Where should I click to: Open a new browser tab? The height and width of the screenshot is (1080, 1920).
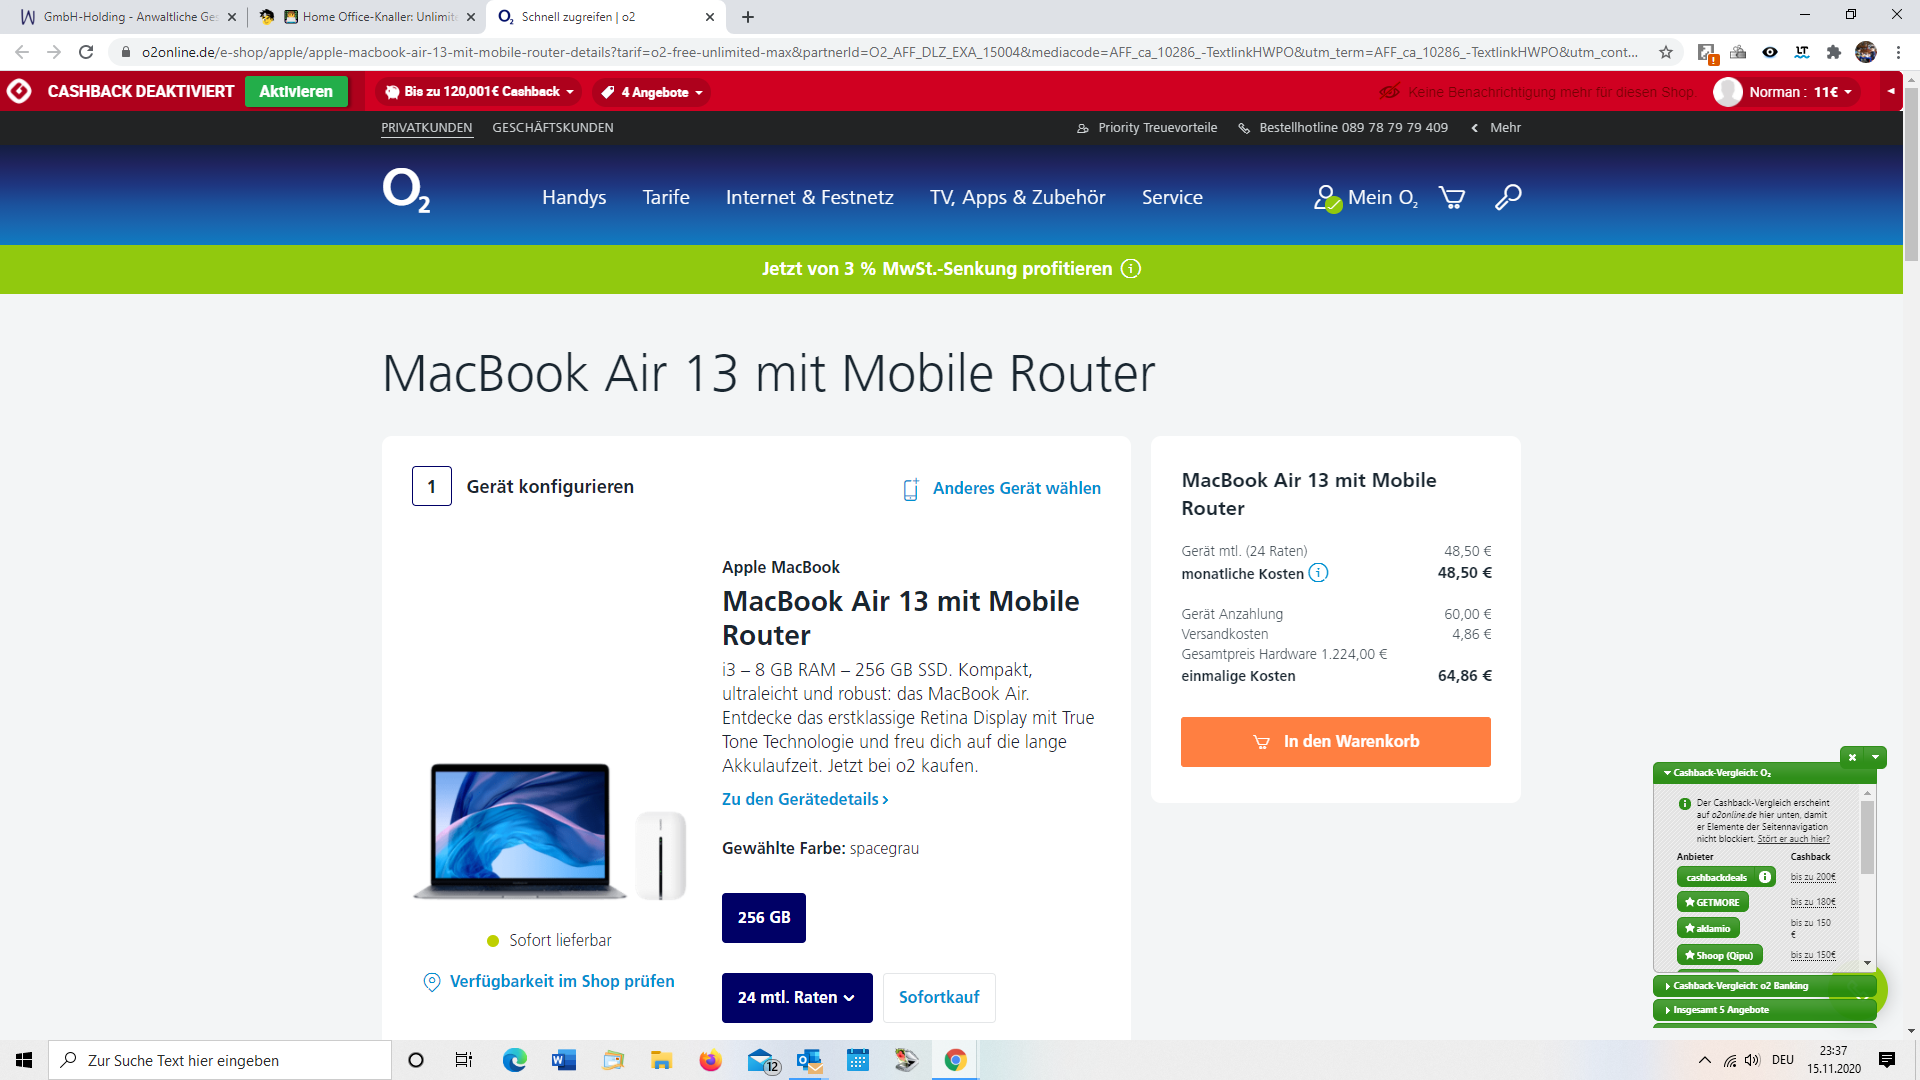[748, 17]
